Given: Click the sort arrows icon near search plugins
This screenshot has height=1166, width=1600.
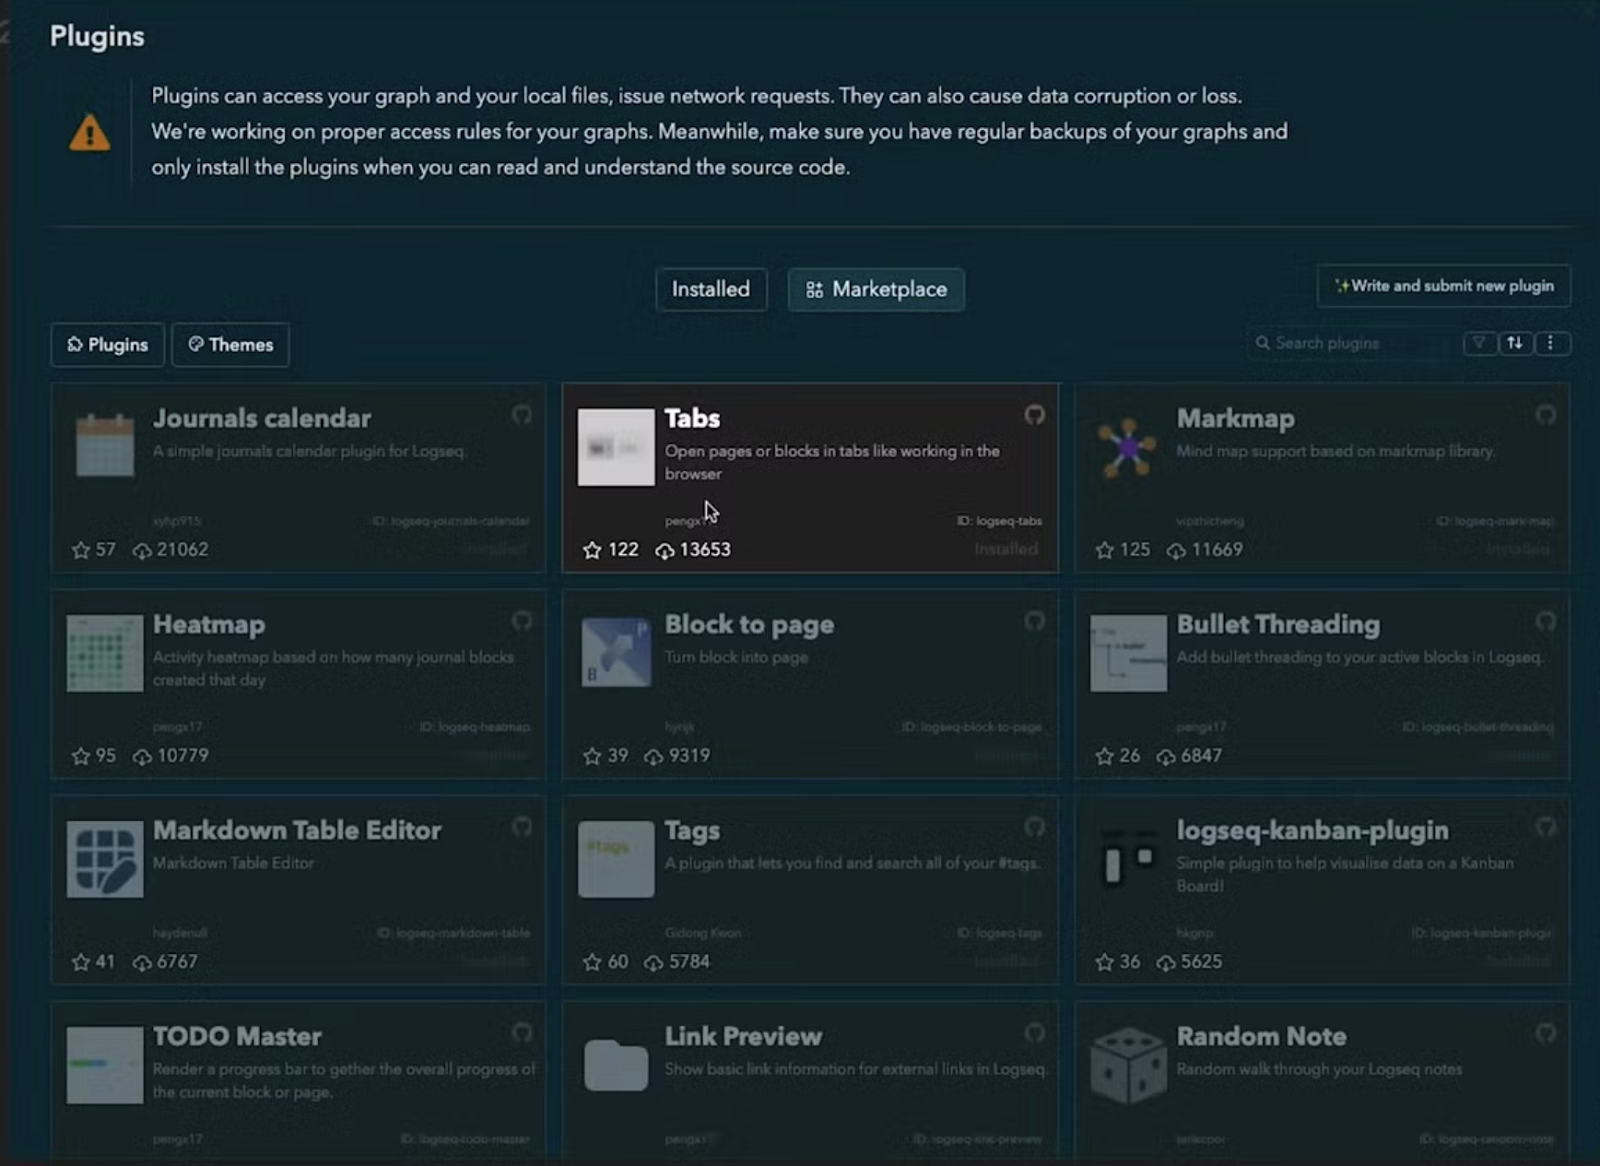Looking at the screenshot, I should tap(1514, 343).
